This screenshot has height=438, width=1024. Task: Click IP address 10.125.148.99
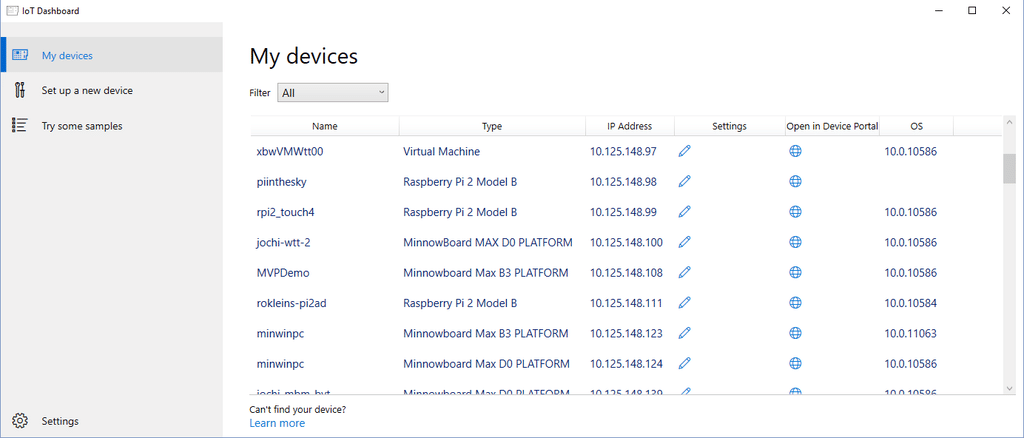tap(623, 212)
